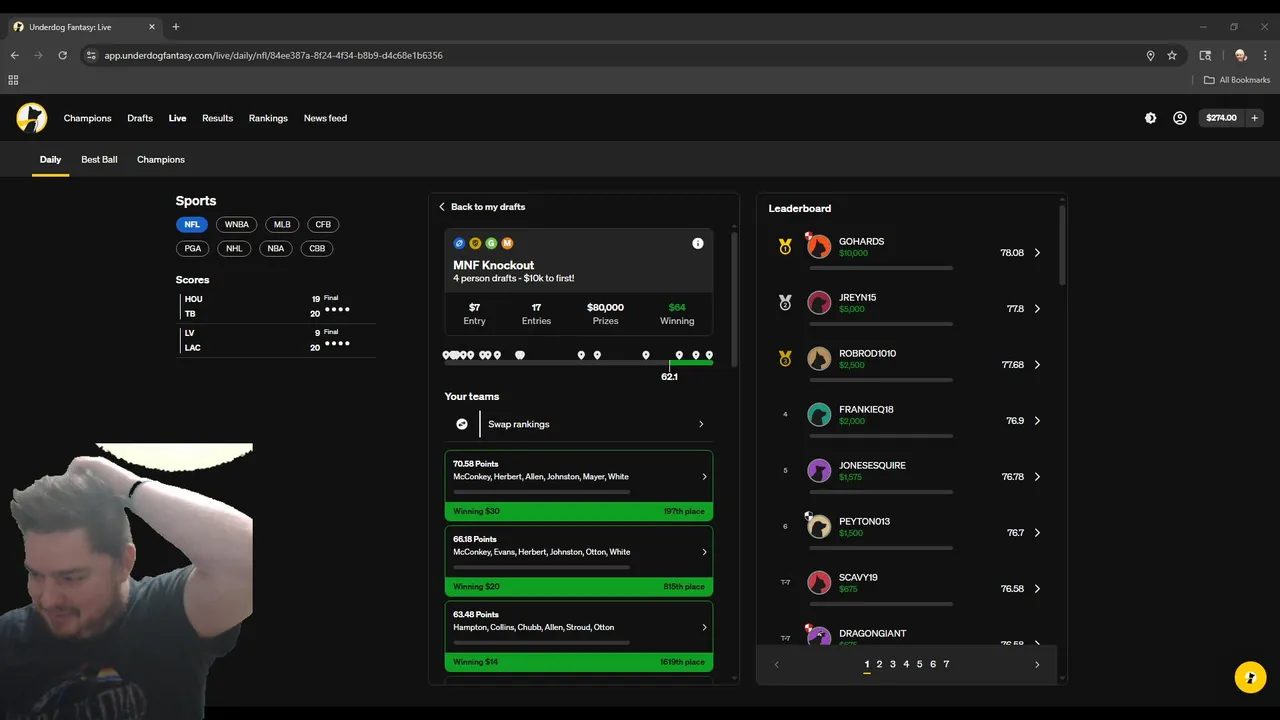Go to leaderboard page 2
This screenshot has height=720, width=1280.
click(880, 664)
